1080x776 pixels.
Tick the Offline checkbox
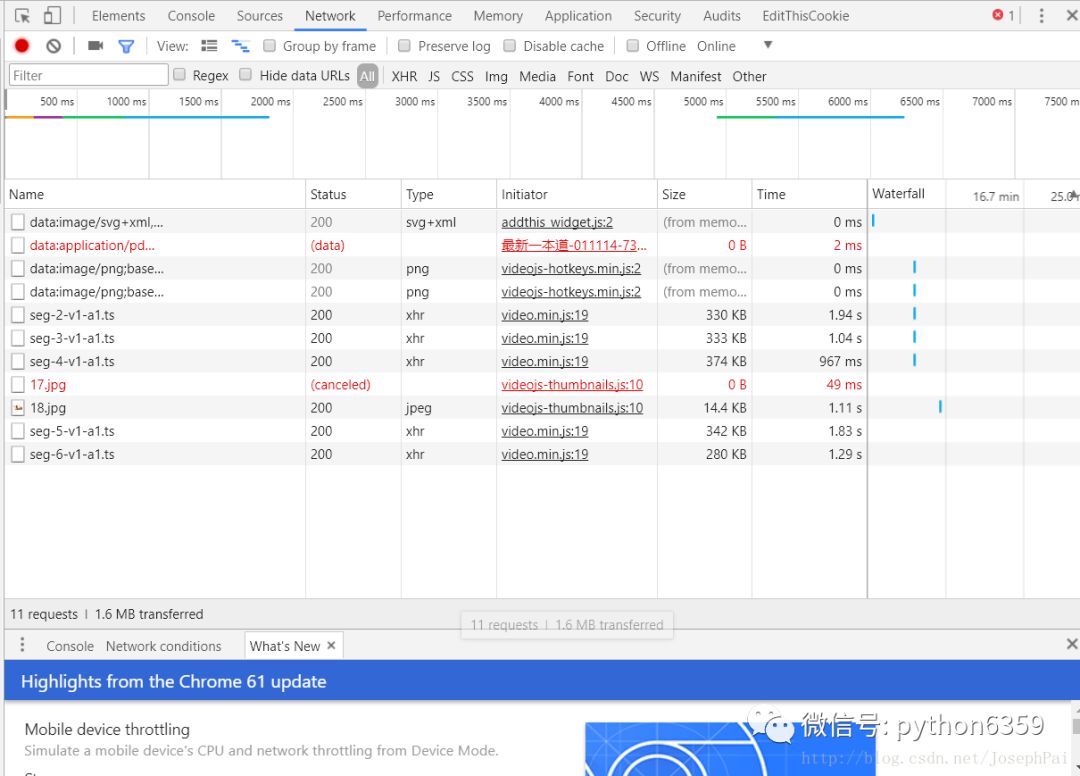tap(632, 45)
